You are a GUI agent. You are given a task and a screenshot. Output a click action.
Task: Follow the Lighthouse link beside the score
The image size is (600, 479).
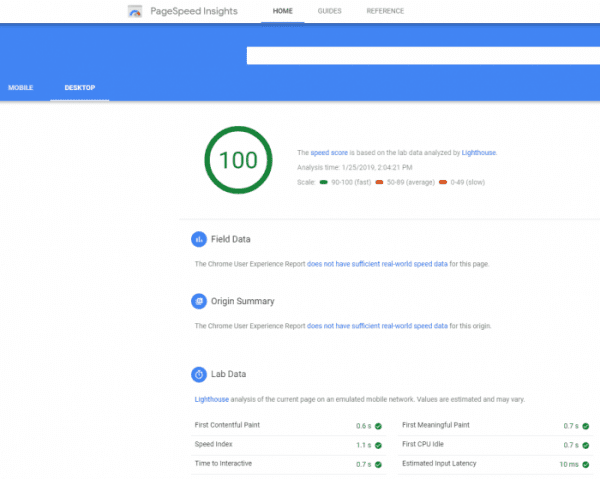tap(479, 153)
